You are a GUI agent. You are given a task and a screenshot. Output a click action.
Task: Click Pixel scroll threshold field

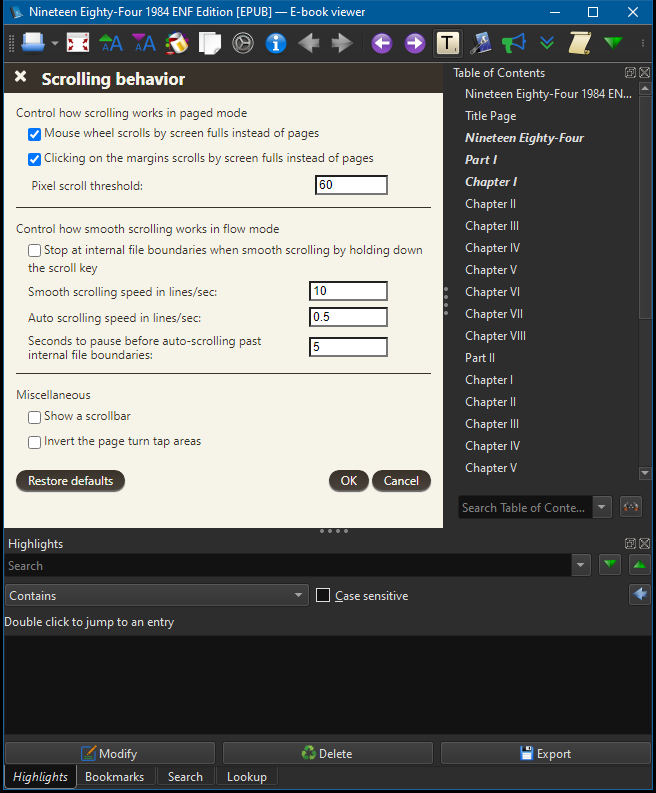point(351,185)
